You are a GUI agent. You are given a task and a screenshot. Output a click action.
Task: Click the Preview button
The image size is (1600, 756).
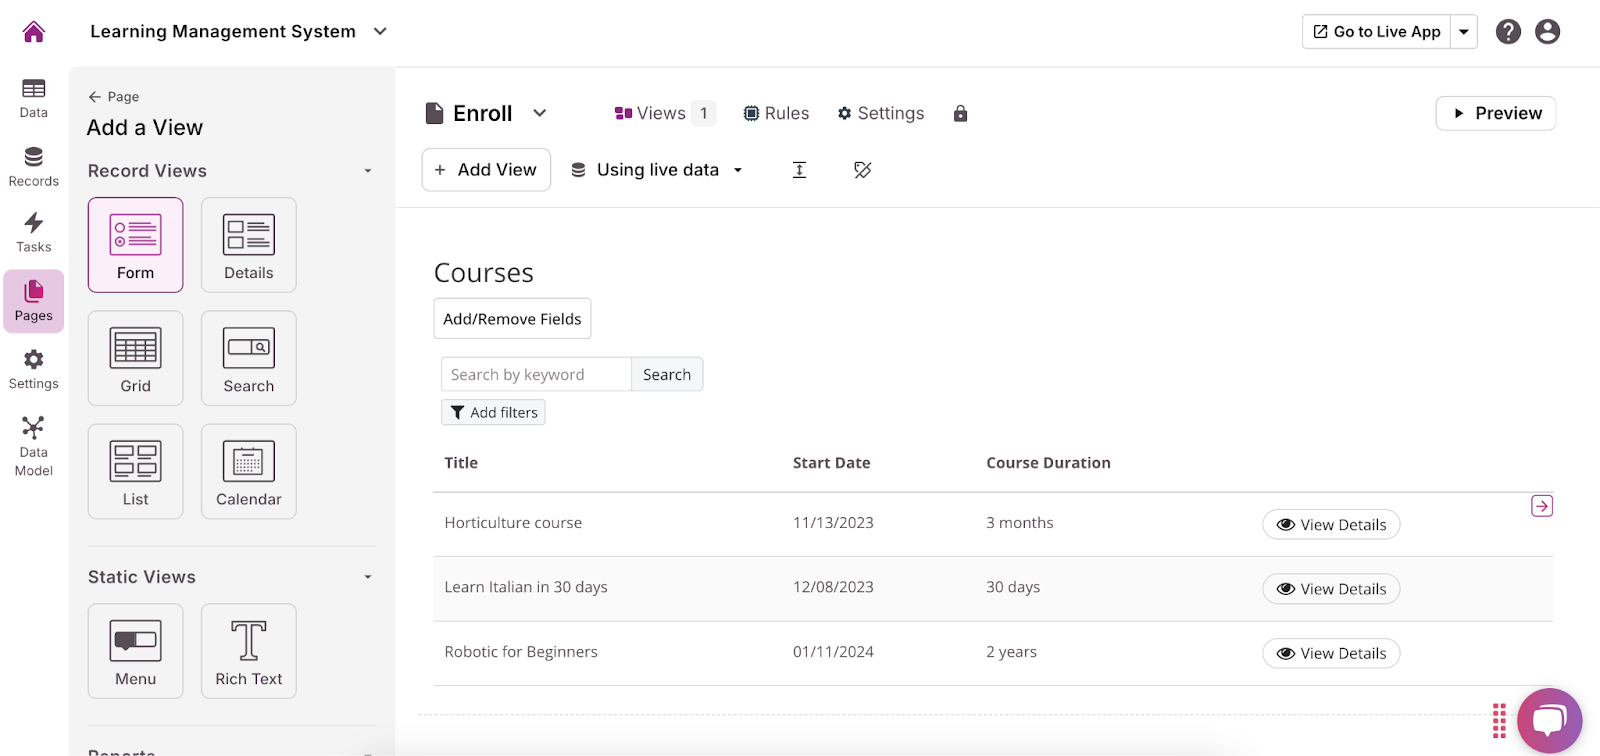pos(1495,114)
